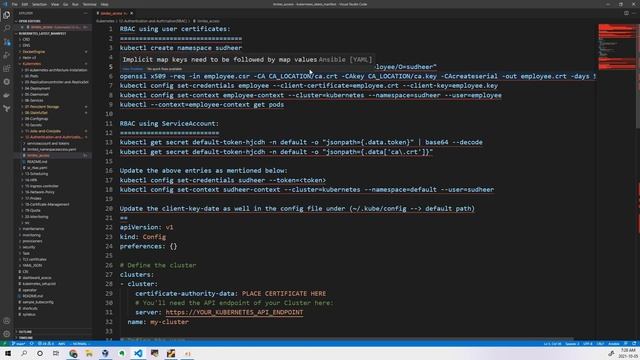This screenshot has width=640, height=360.
Task: Open the Accounts icon in activity bar
Action: pos(7,321)
